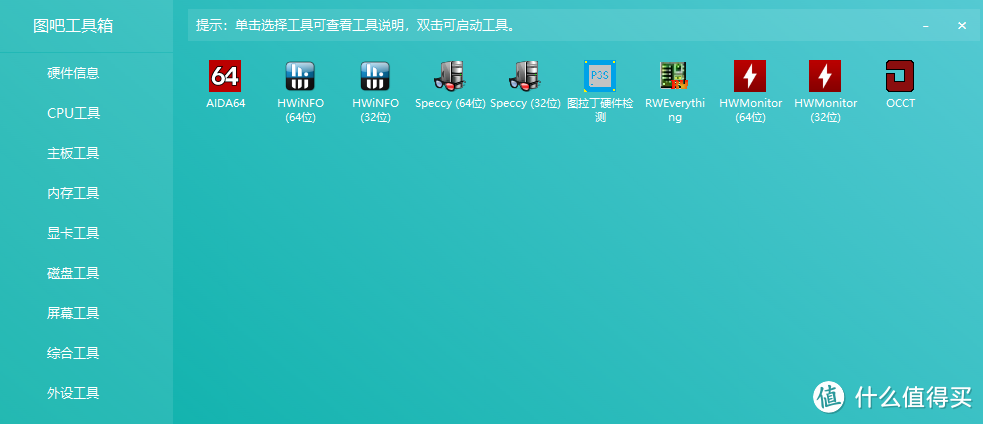
Task: Pick the RWEverything tool icon
Action: [x=675, y=76]
